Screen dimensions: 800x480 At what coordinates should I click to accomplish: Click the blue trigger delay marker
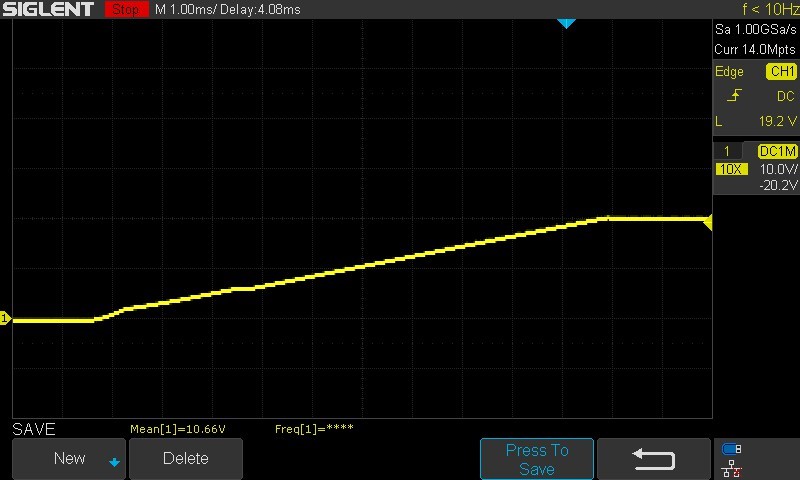(x=566, y=23)
